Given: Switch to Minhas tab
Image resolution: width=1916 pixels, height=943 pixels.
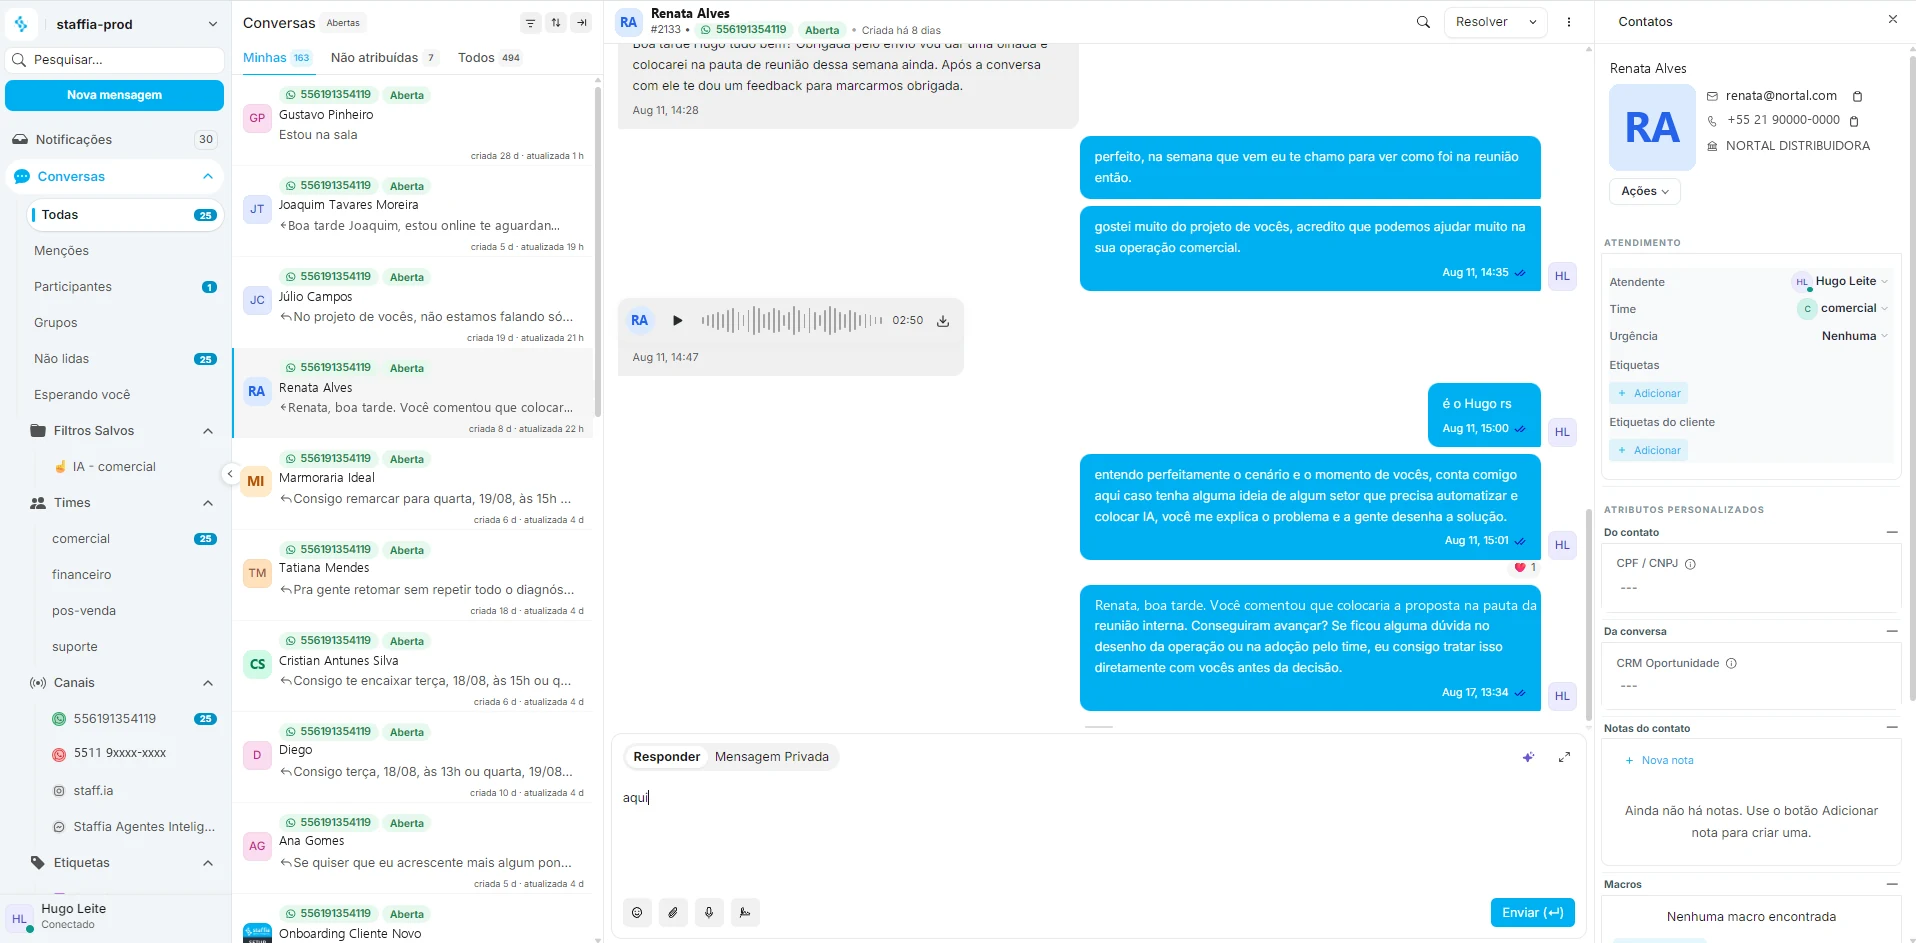Looking at the screenshot, I should point(277,58).
